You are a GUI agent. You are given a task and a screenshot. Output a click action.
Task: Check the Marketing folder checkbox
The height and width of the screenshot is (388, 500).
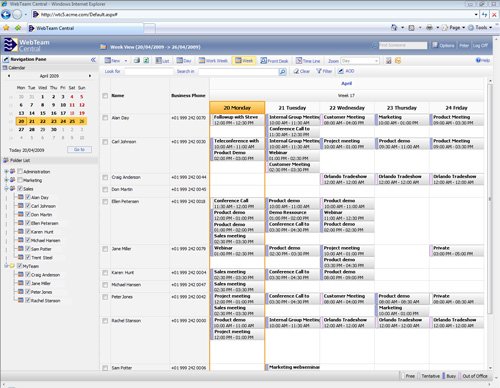coord(20,180)
